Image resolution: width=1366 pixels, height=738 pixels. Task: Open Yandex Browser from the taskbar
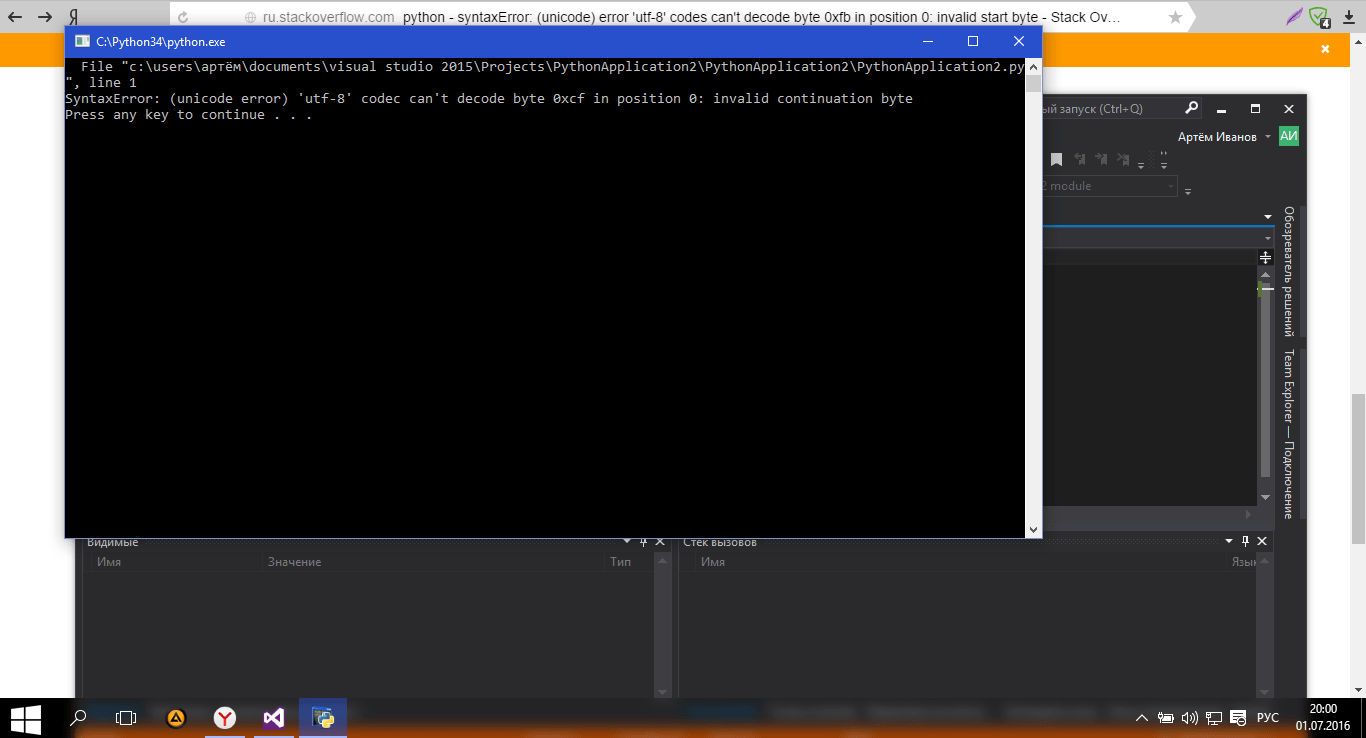coord(224,717)
